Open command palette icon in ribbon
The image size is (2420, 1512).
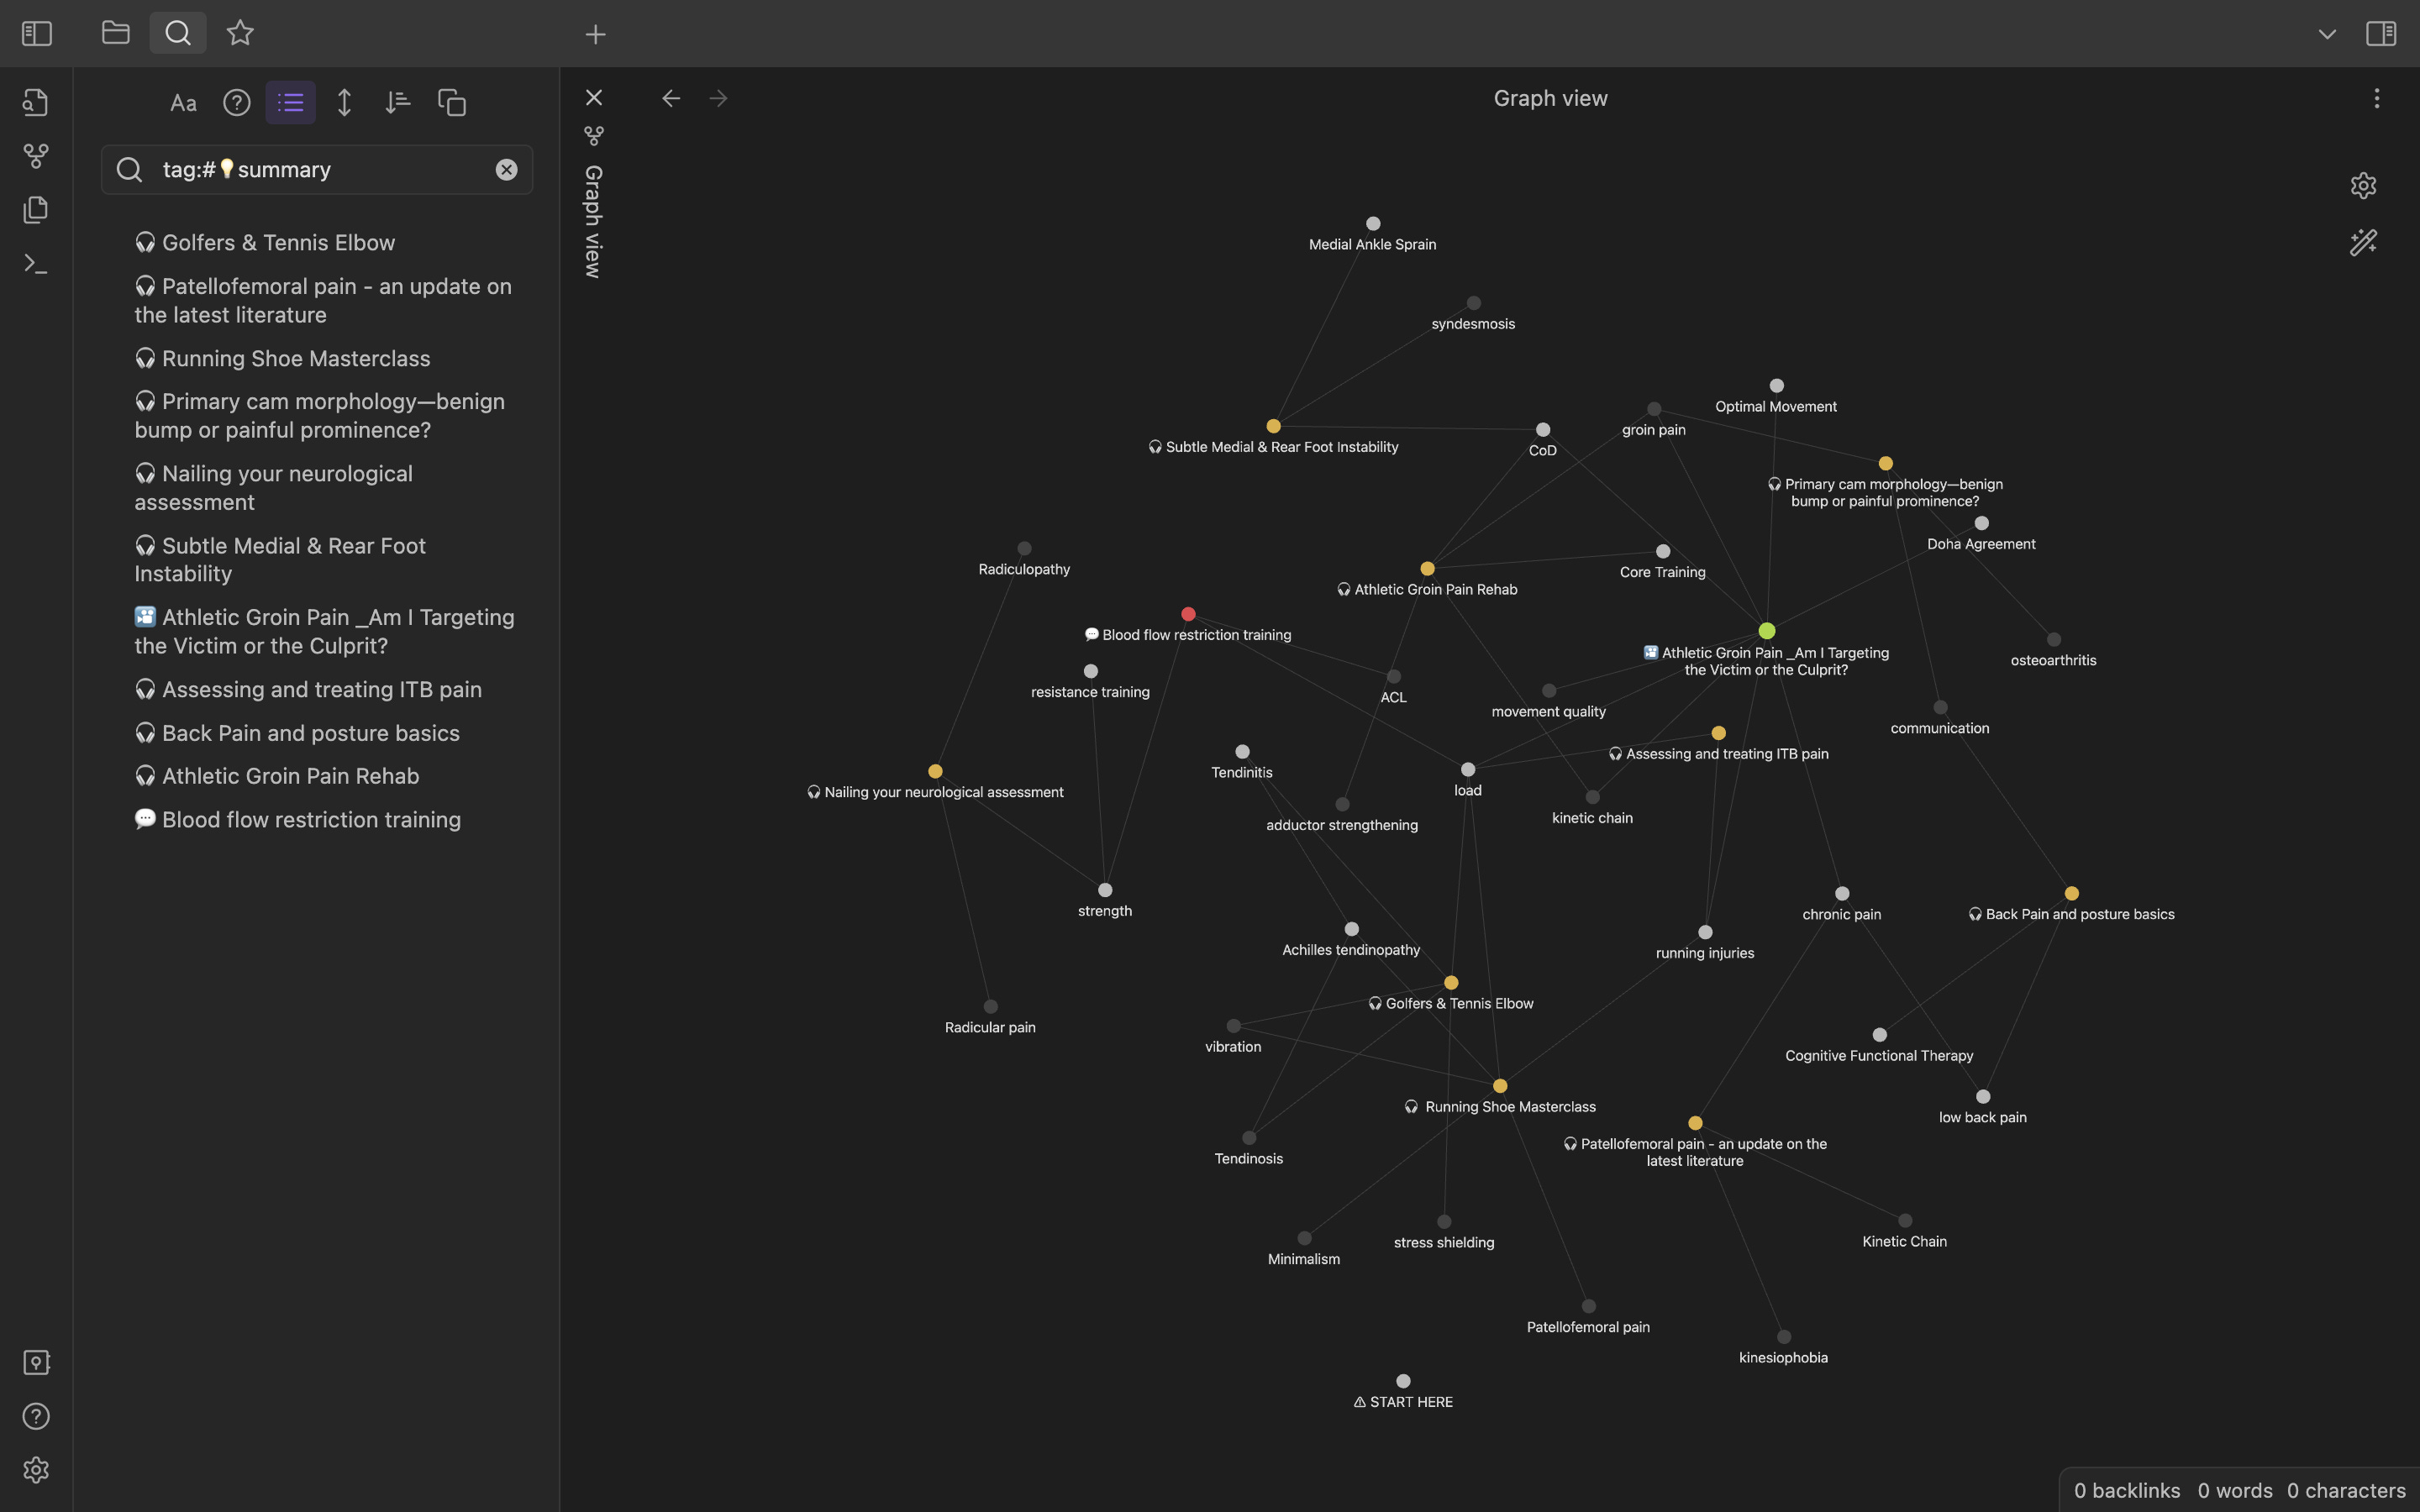point(36,264)
